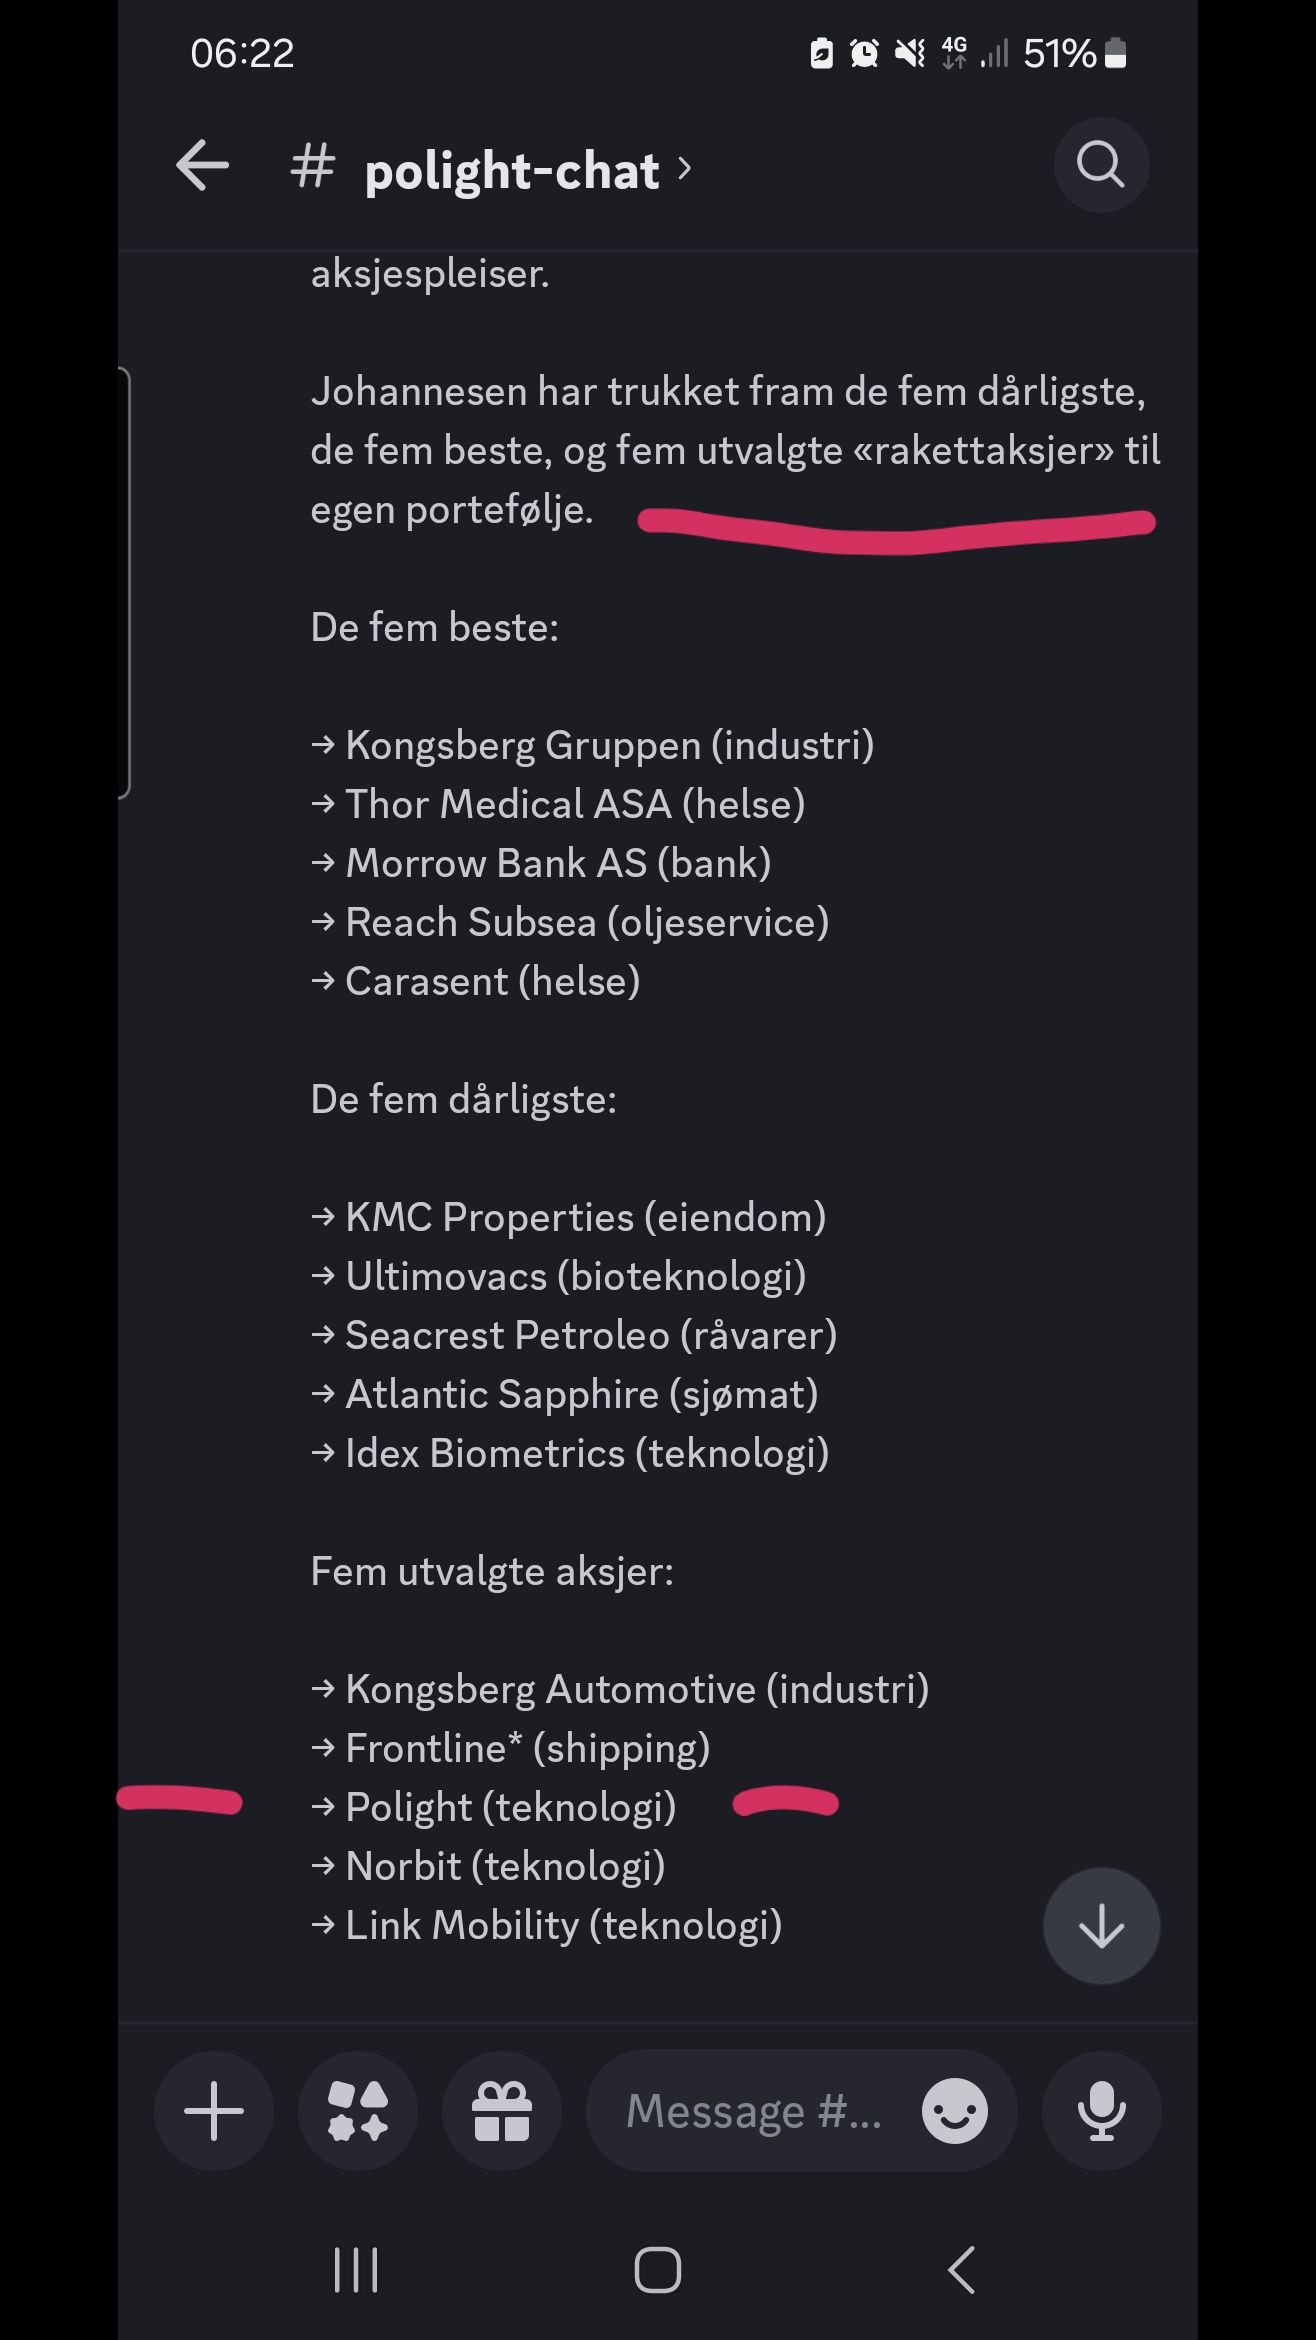Screen dimensions: 1316x2340
Task: Open the apps launcher icon
Action: (358, 2111)
